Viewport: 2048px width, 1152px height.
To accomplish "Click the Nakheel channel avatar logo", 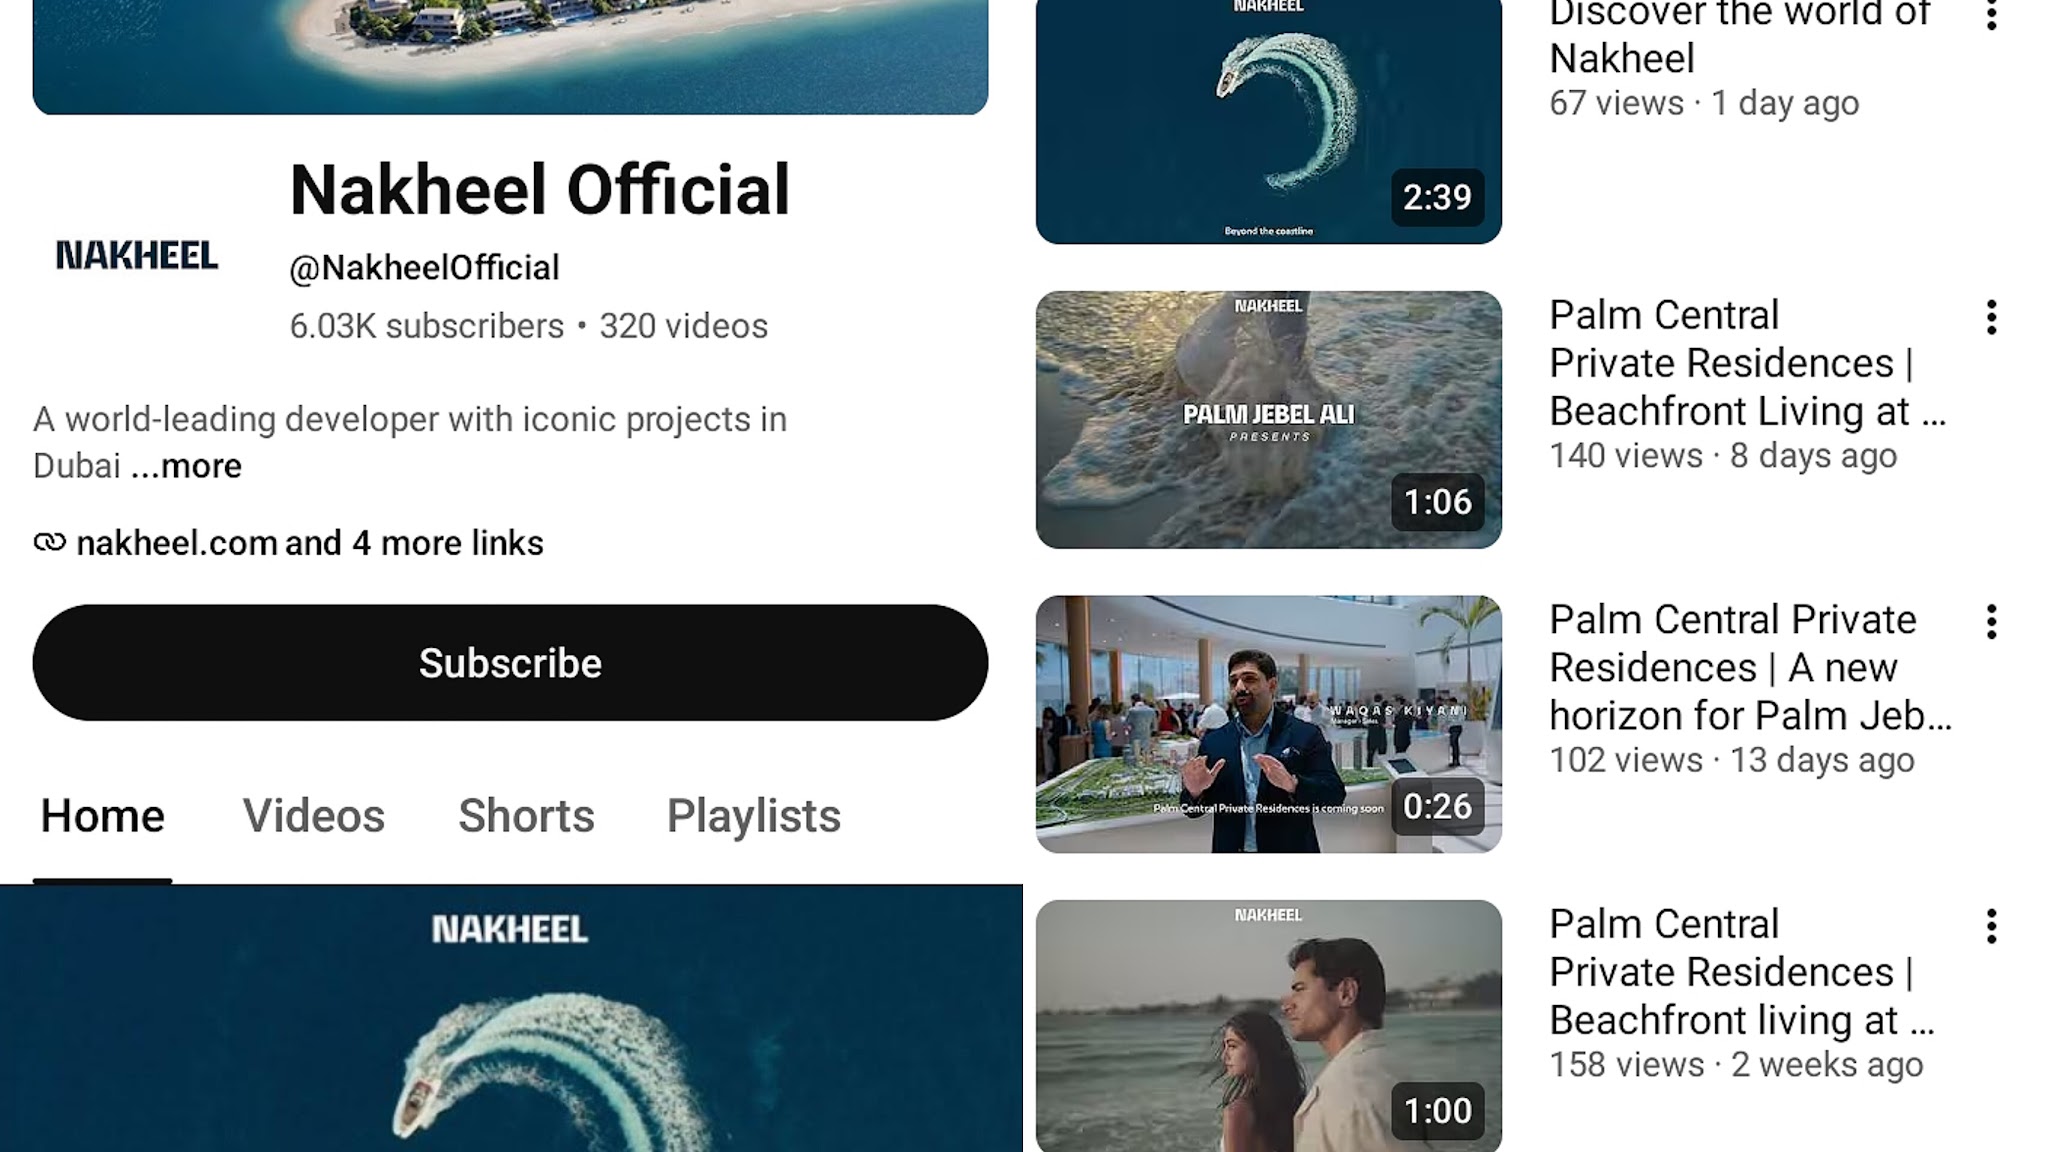I will (x=137, y=256).
